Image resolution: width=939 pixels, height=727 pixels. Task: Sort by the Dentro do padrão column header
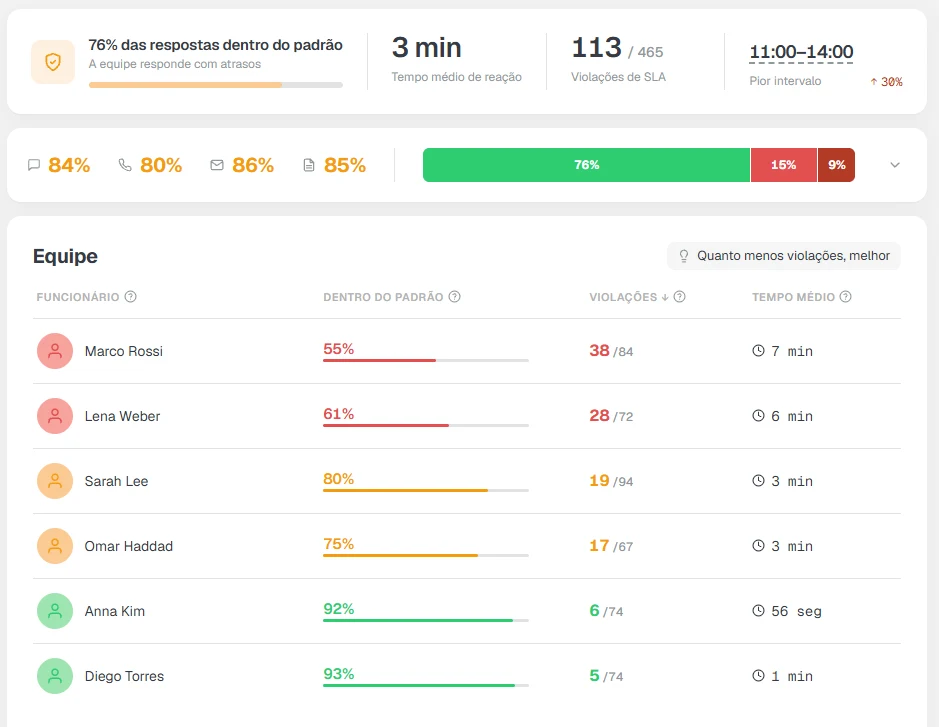pos(383,297)
